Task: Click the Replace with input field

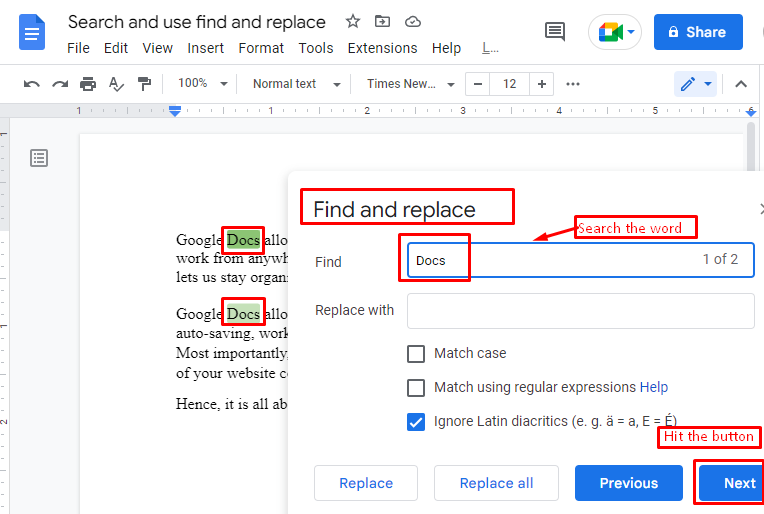Action: [x=580, y=311]
